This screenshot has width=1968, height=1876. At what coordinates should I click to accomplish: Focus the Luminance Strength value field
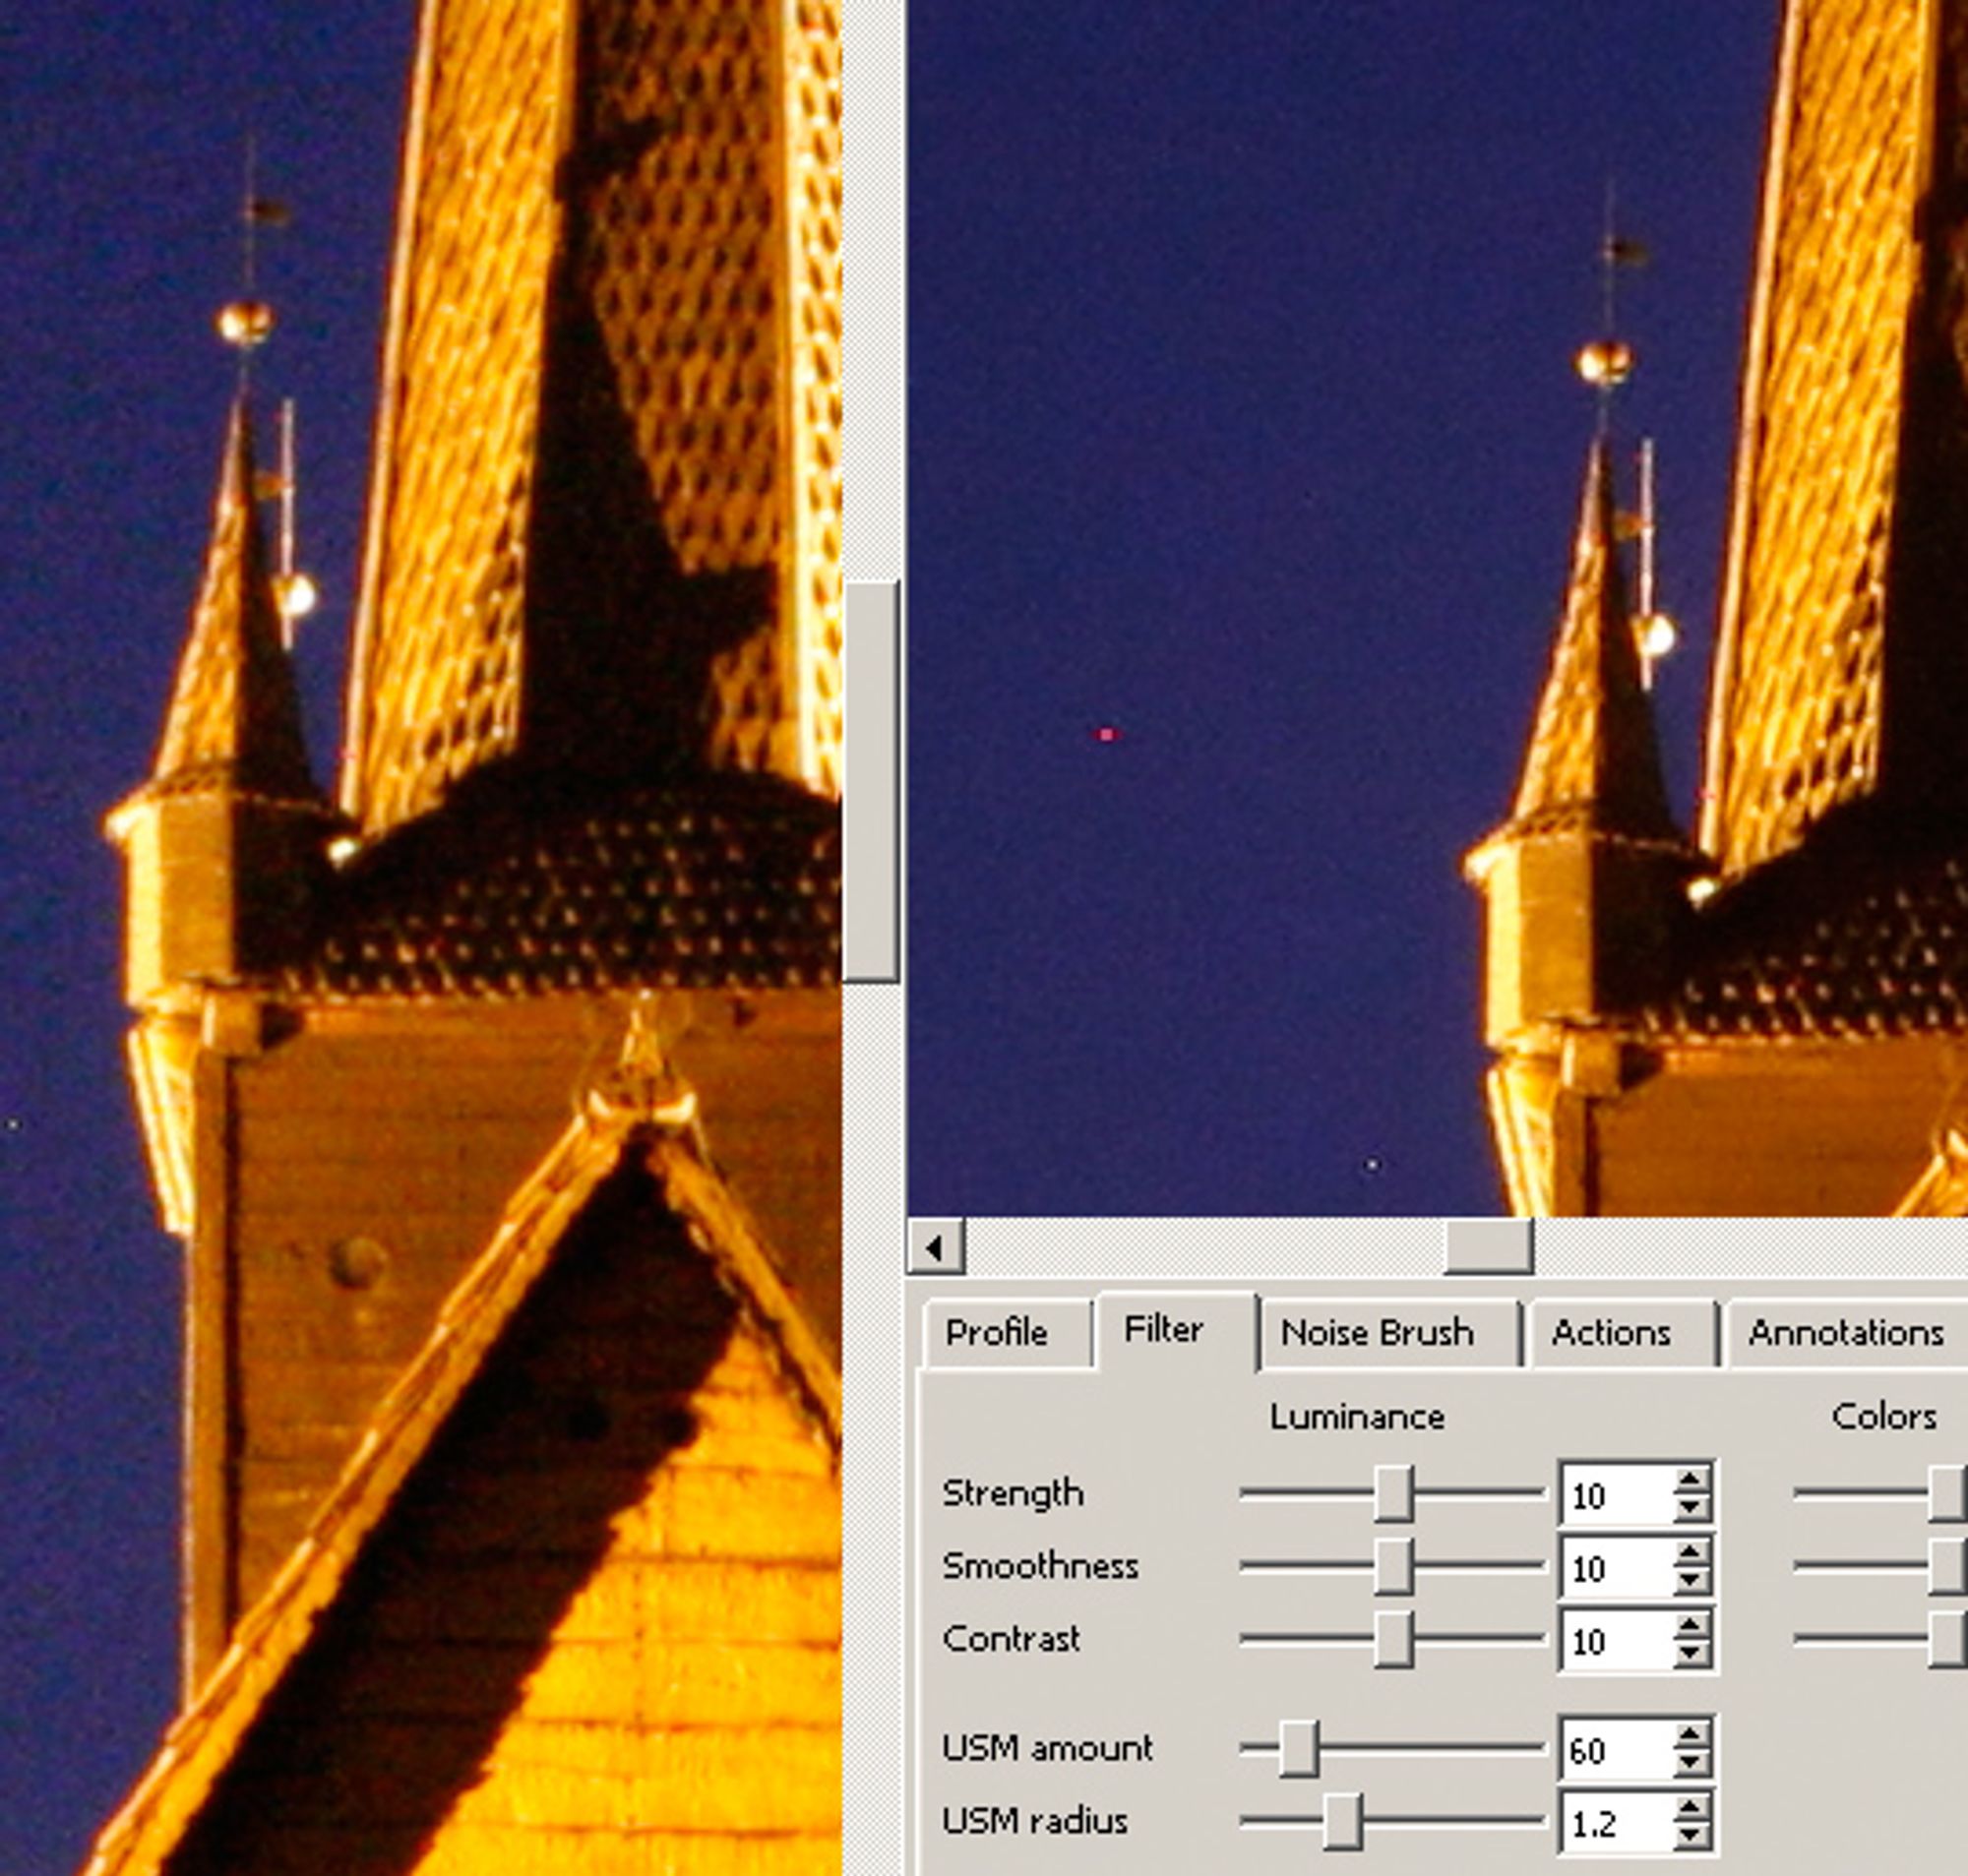[1619, 1495]
